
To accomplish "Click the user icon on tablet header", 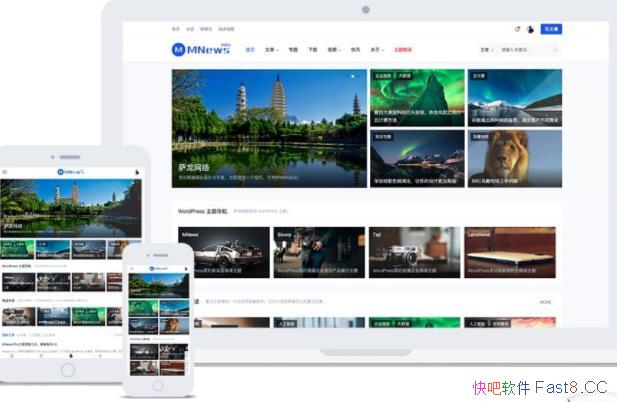I will point(137,172).
